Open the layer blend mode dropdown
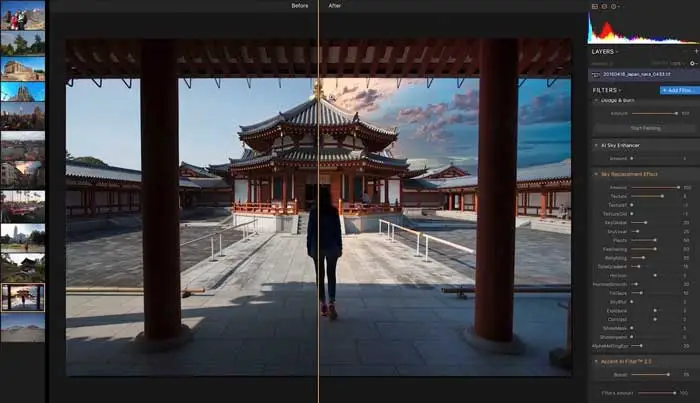This screenshot has height=403, width=700. click(603, 63)
